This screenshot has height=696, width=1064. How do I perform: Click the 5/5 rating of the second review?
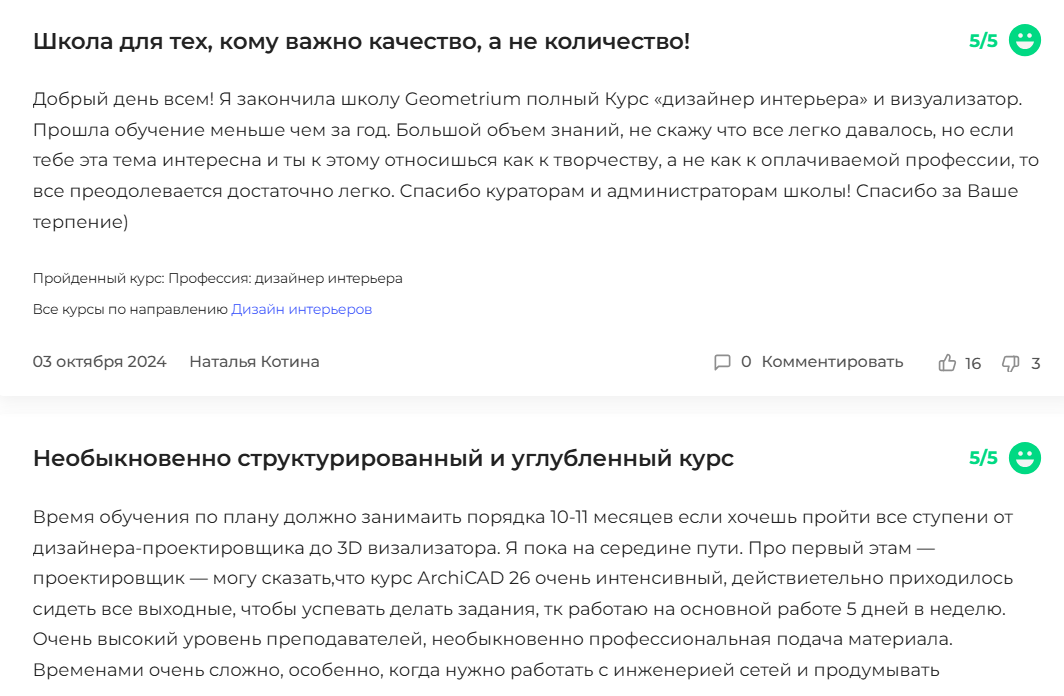(x=983, y=458)
